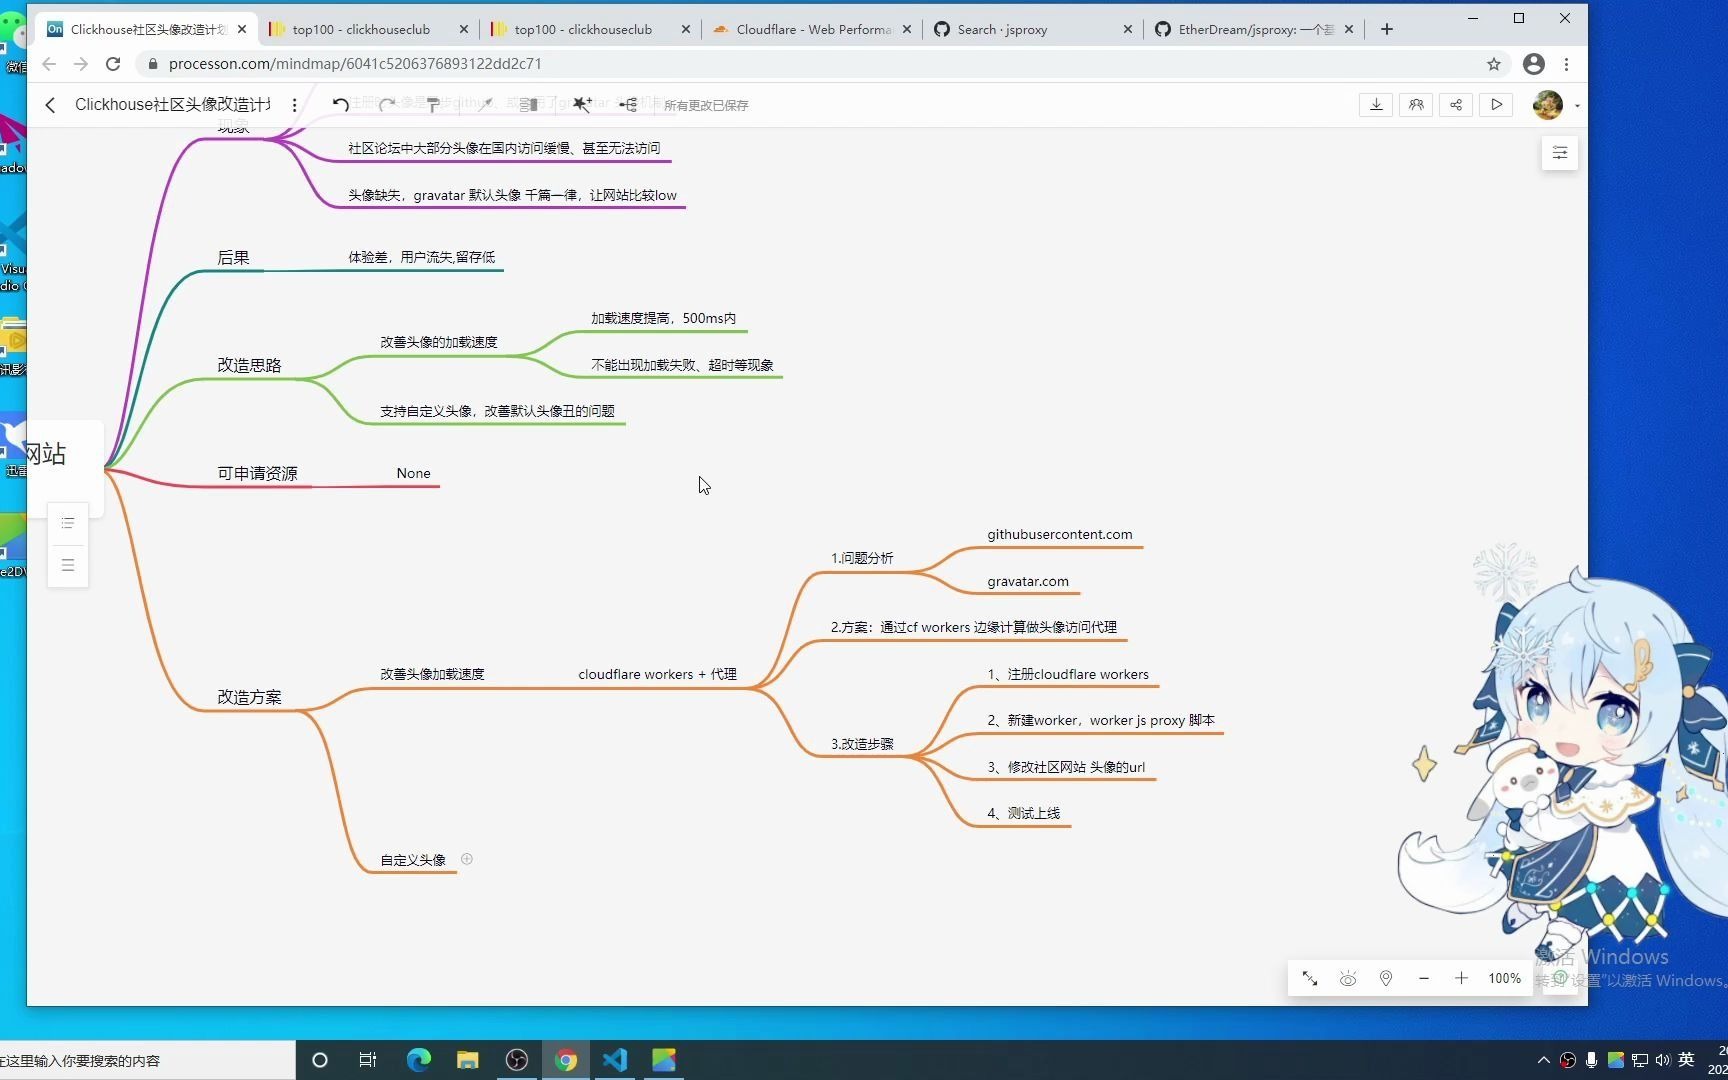Open the collaboration members button
1728x1080 pixels.
click(x=1416, y=104)
